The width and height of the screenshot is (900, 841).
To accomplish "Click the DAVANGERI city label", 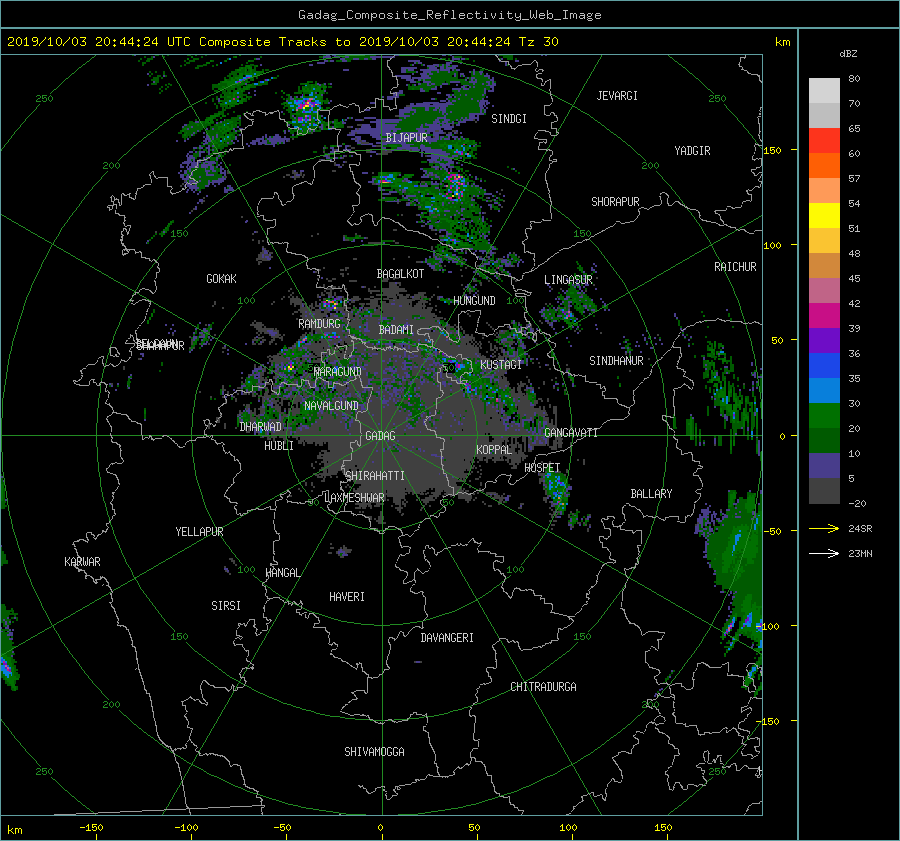I will pyautogui.click(x=447, y=638).
